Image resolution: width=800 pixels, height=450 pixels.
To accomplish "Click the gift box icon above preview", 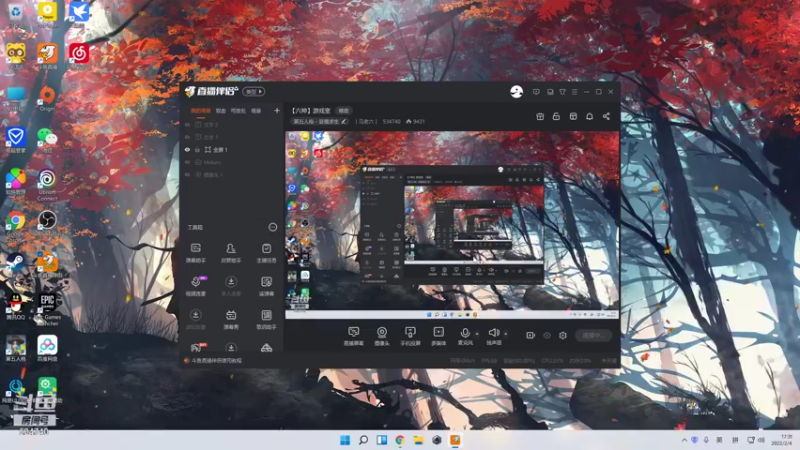I will point(540,116).
